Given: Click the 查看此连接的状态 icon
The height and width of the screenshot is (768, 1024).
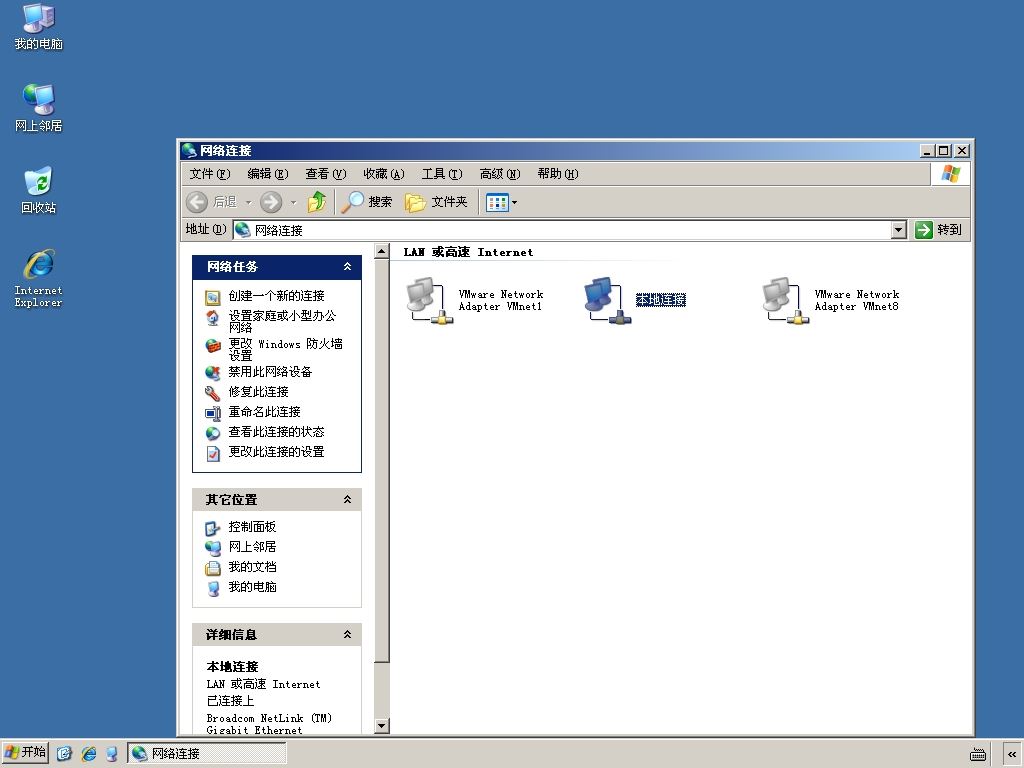Looking at the screenshot, I should coord(213,433).
